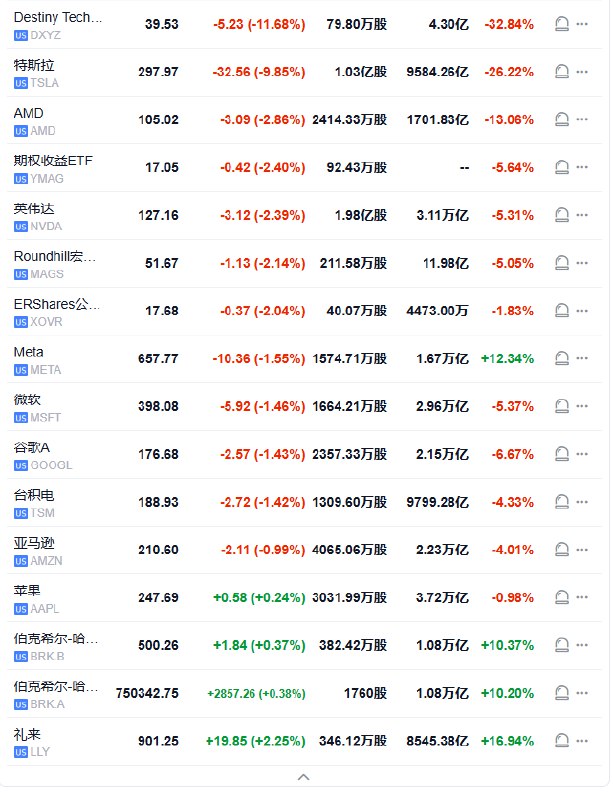Set alert bell for NVDA row

click(x=561, y=215)
